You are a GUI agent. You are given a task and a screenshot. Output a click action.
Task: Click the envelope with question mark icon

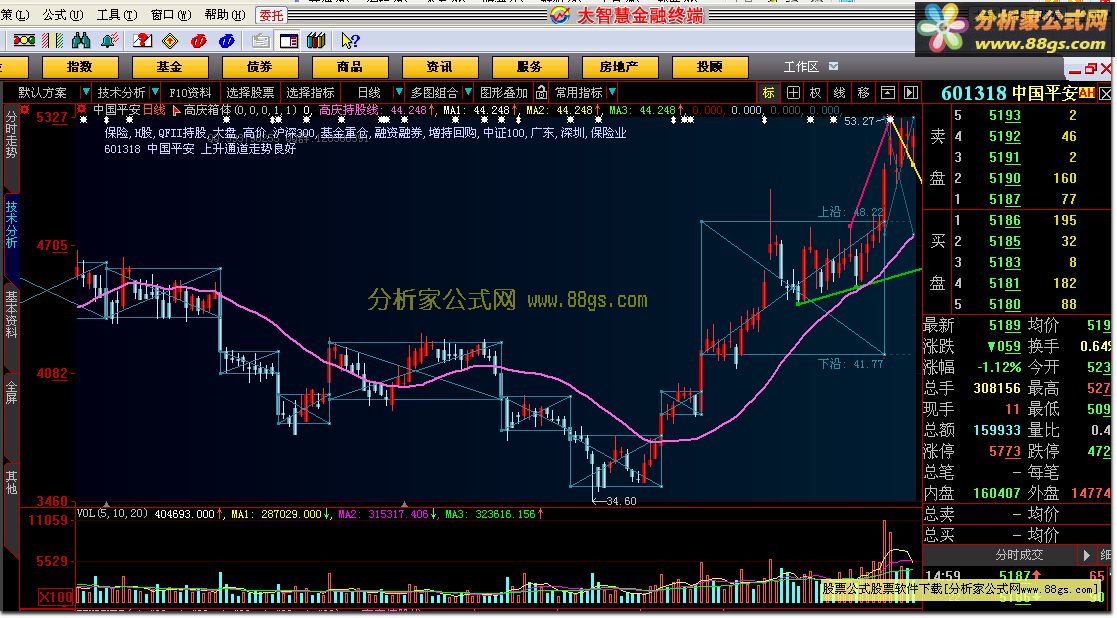pos(142,41)
